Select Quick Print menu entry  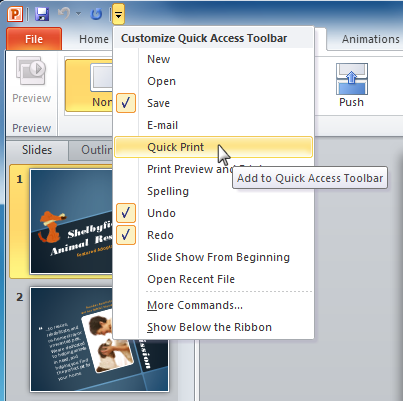(213, 147)
